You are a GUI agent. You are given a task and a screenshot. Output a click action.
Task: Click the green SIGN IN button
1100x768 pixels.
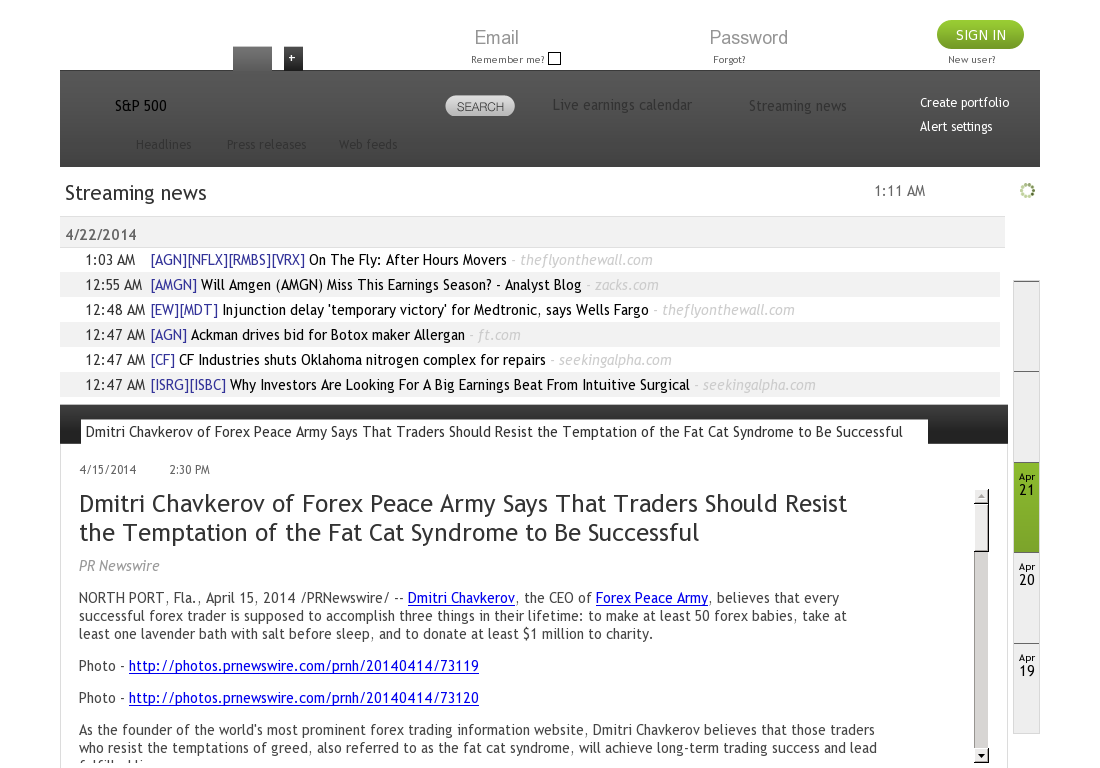[x=980, y=35]
